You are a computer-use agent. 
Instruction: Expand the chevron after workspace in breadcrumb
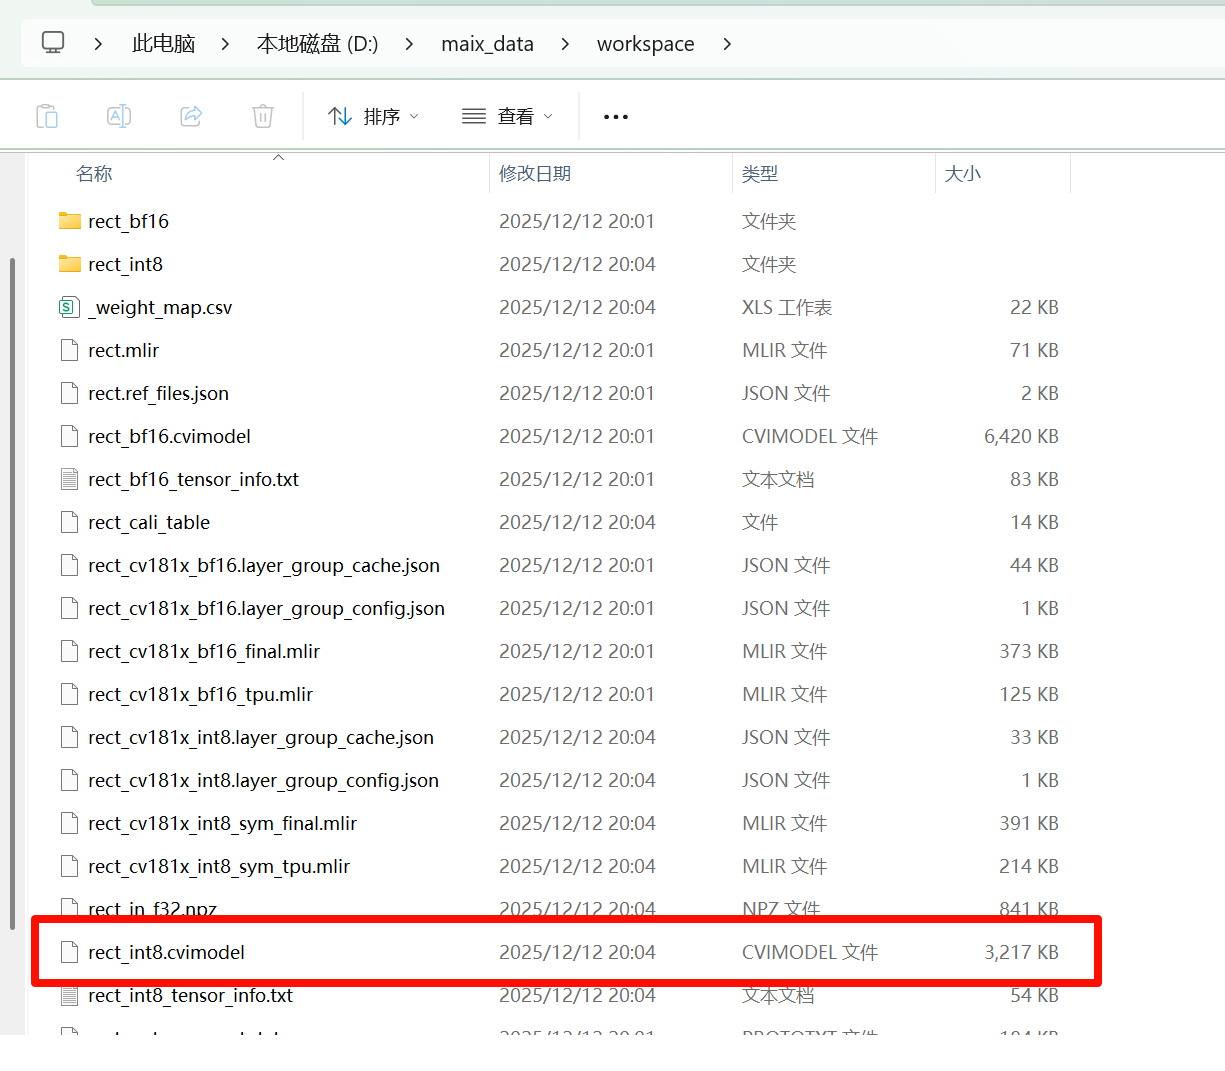[x=727, y=44]
